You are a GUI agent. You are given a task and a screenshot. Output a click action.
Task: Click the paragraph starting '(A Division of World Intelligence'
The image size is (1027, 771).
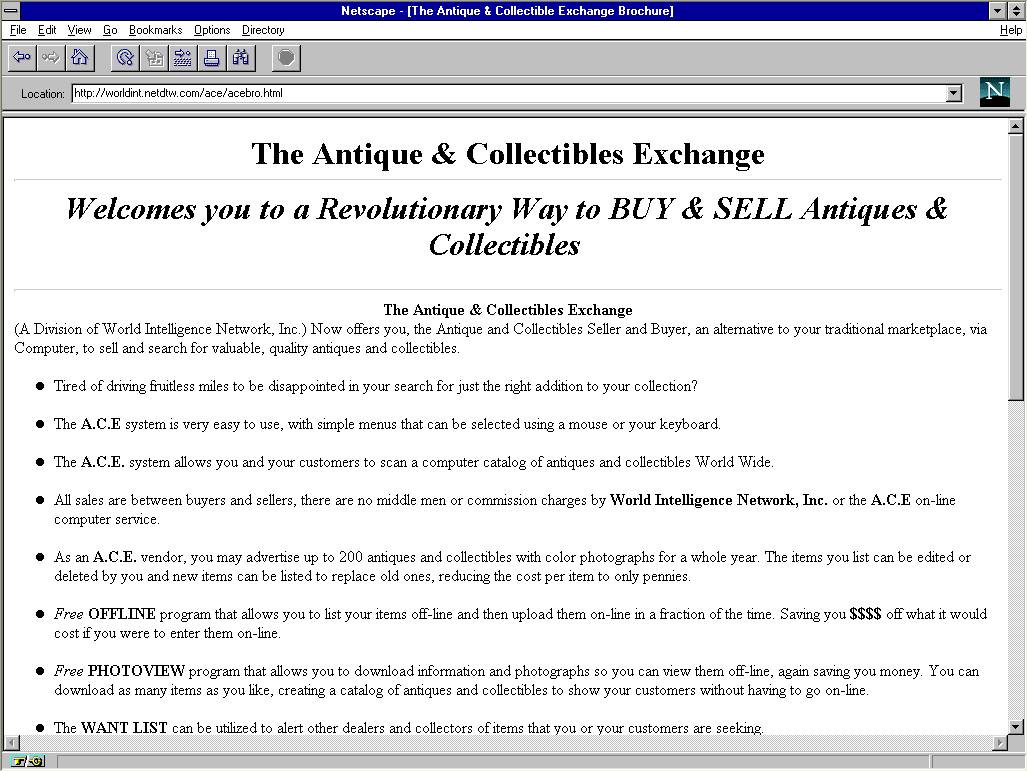click(500, 339)
